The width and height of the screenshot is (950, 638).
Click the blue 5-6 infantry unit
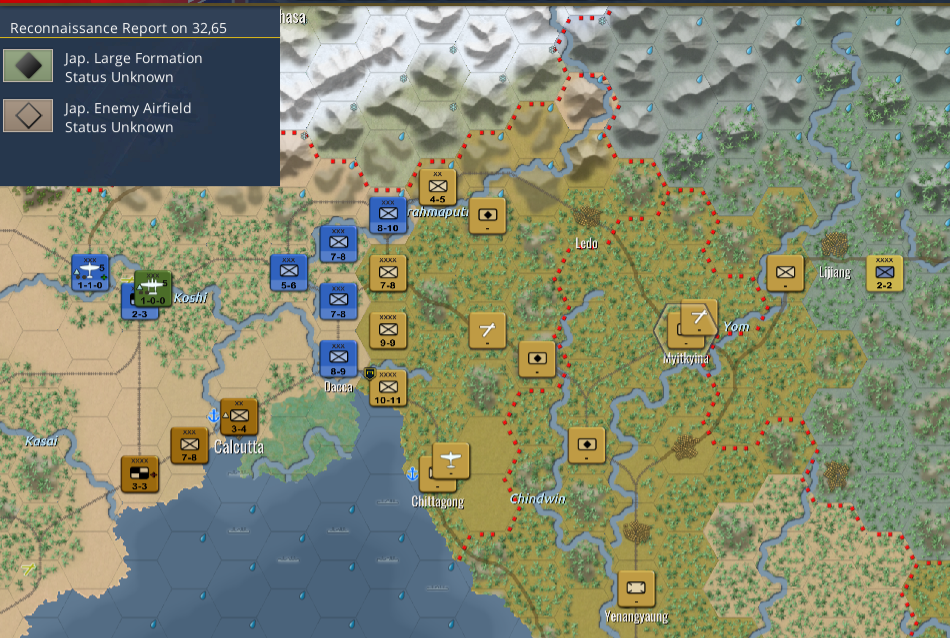[x=289, y=273]
